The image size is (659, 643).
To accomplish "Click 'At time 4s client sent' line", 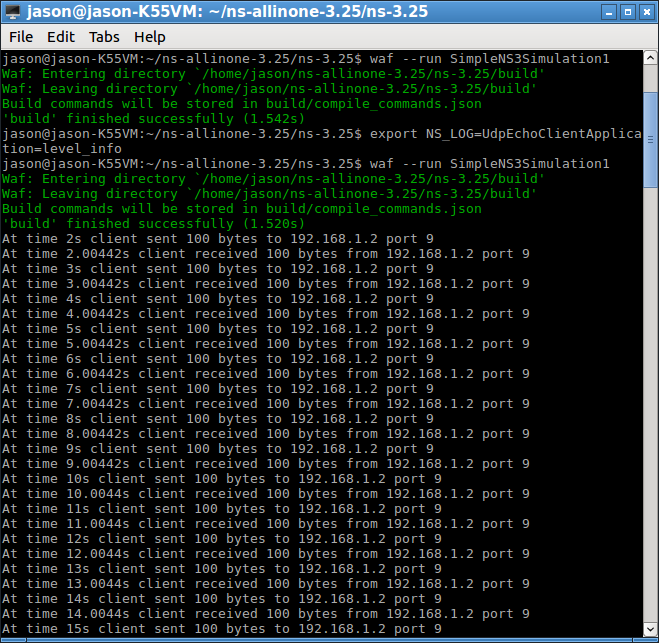I will (218, 299).
